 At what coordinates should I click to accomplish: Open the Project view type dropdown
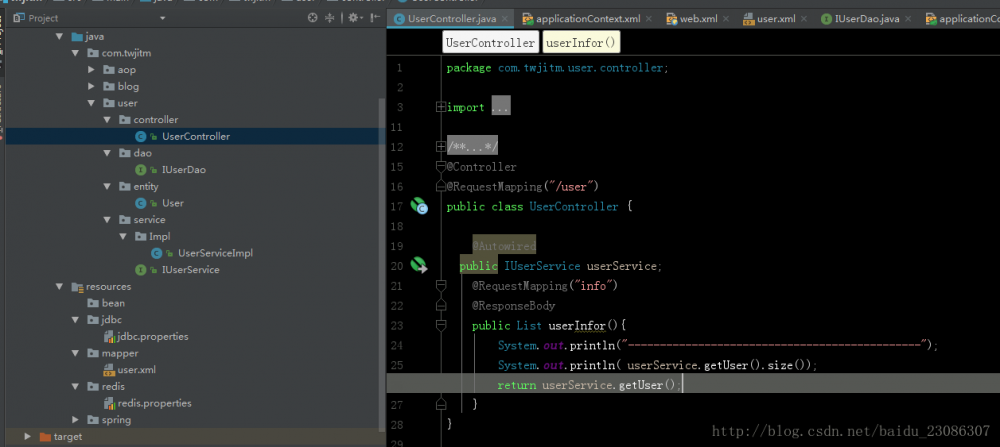click(163, 18)
